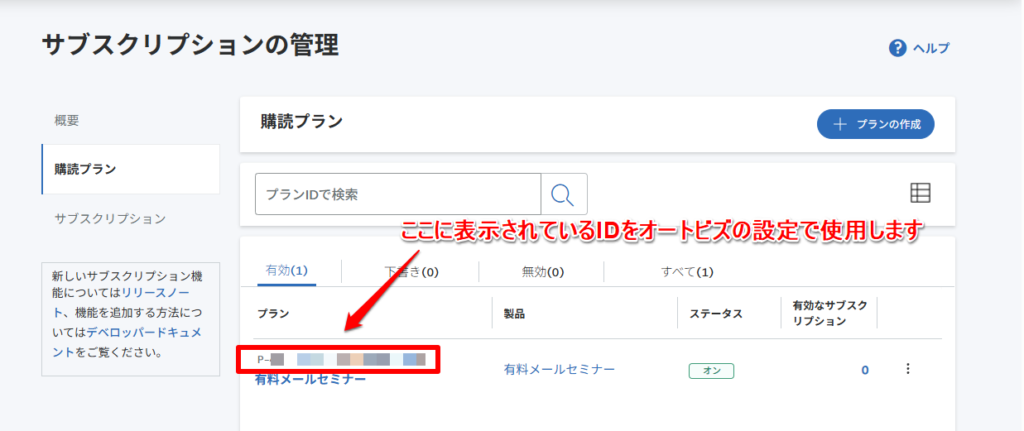Image resolution: width=1024 pixels, height=431 pixels.
Task: Switch to the 有効(1) tab
Action: pos(286,271)
